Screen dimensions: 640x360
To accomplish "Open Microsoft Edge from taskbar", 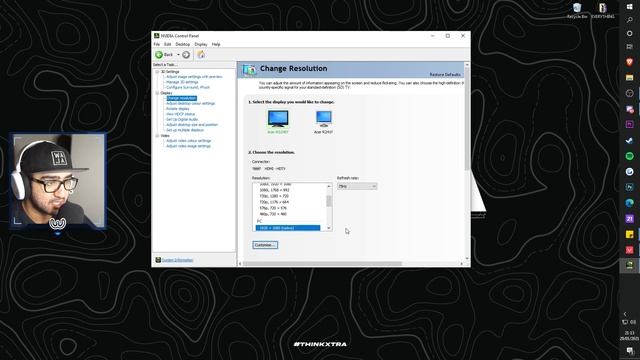I will (x=629, y=203).
